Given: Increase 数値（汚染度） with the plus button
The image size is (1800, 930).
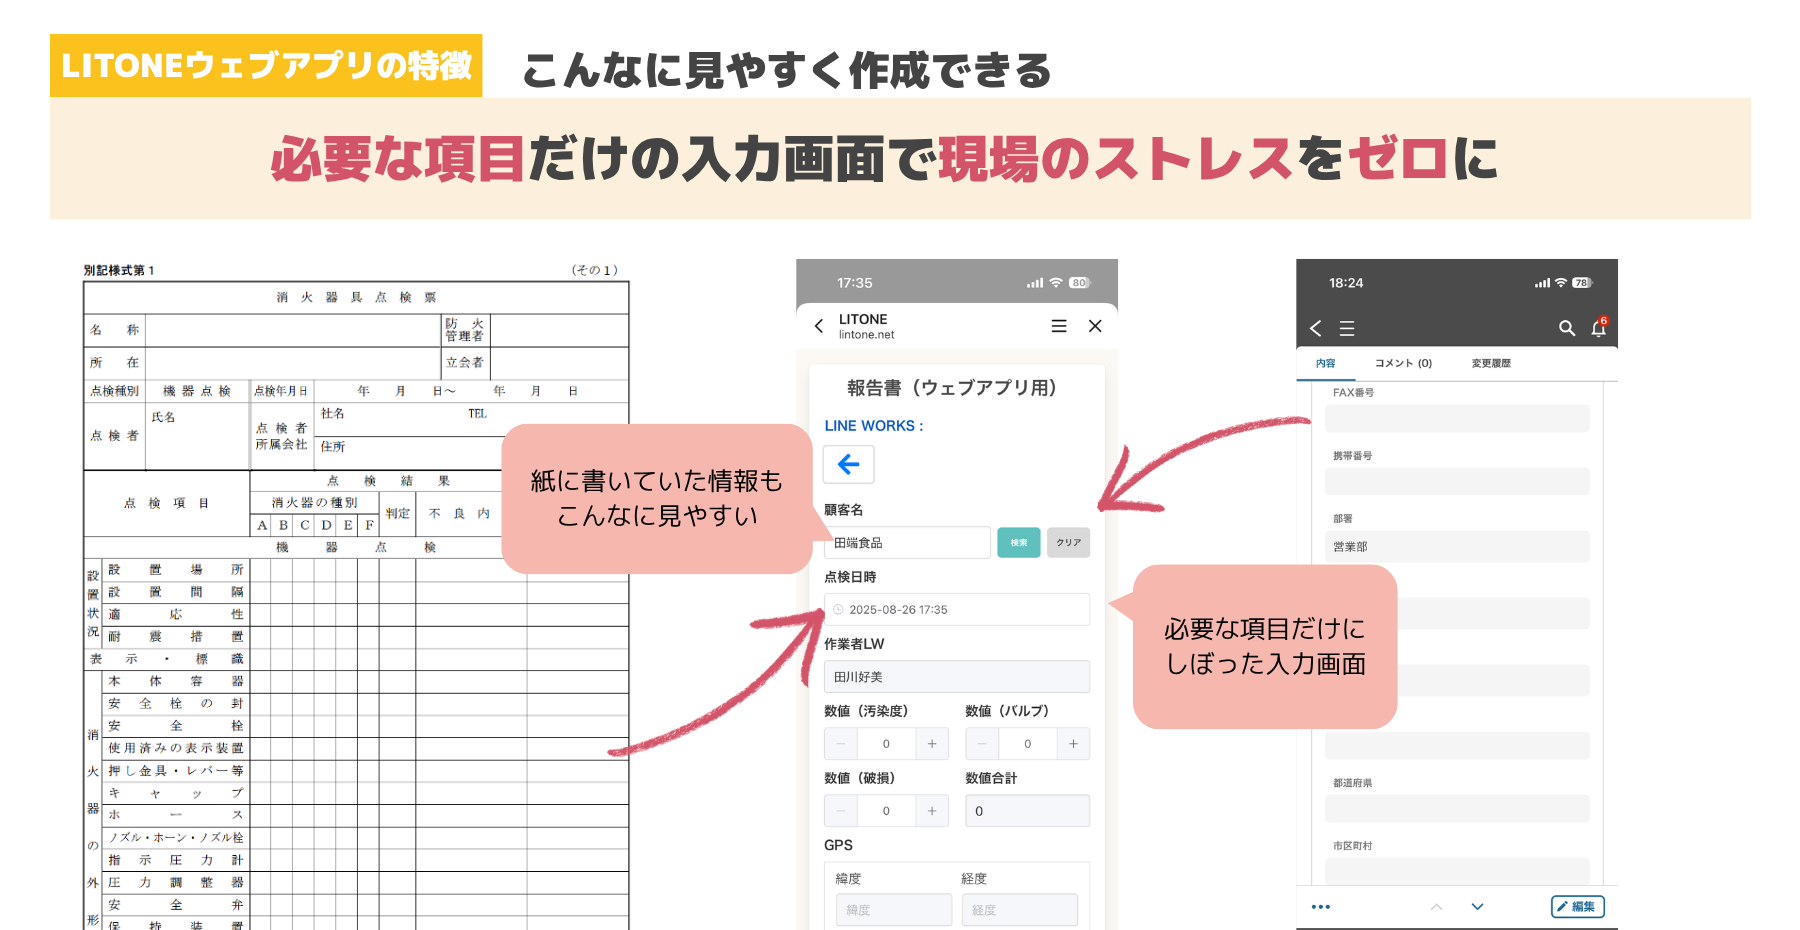Looking at the screenshot, I should (932, 744).
